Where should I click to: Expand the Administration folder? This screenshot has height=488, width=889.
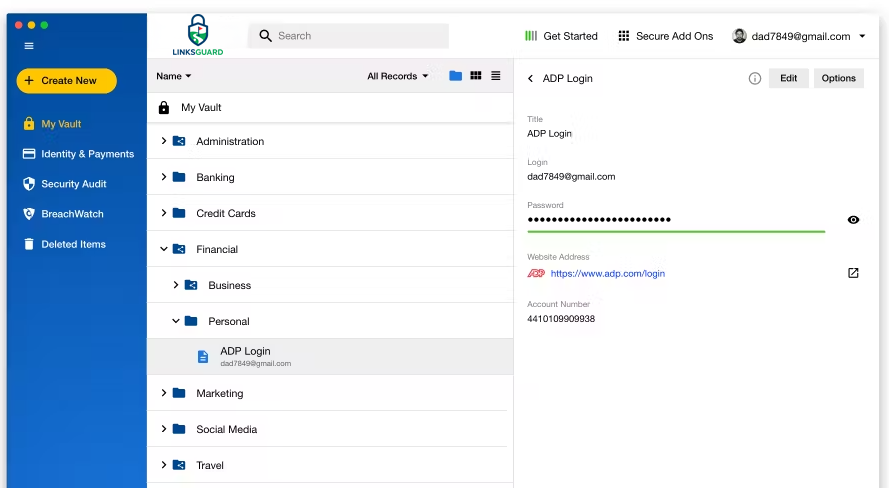click(x=164, y=141)
